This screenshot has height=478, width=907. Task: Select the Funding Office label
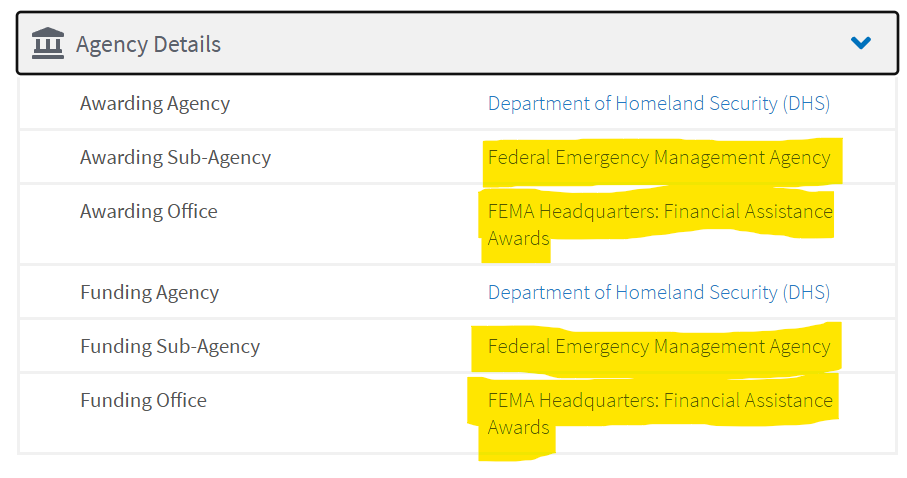143,400
